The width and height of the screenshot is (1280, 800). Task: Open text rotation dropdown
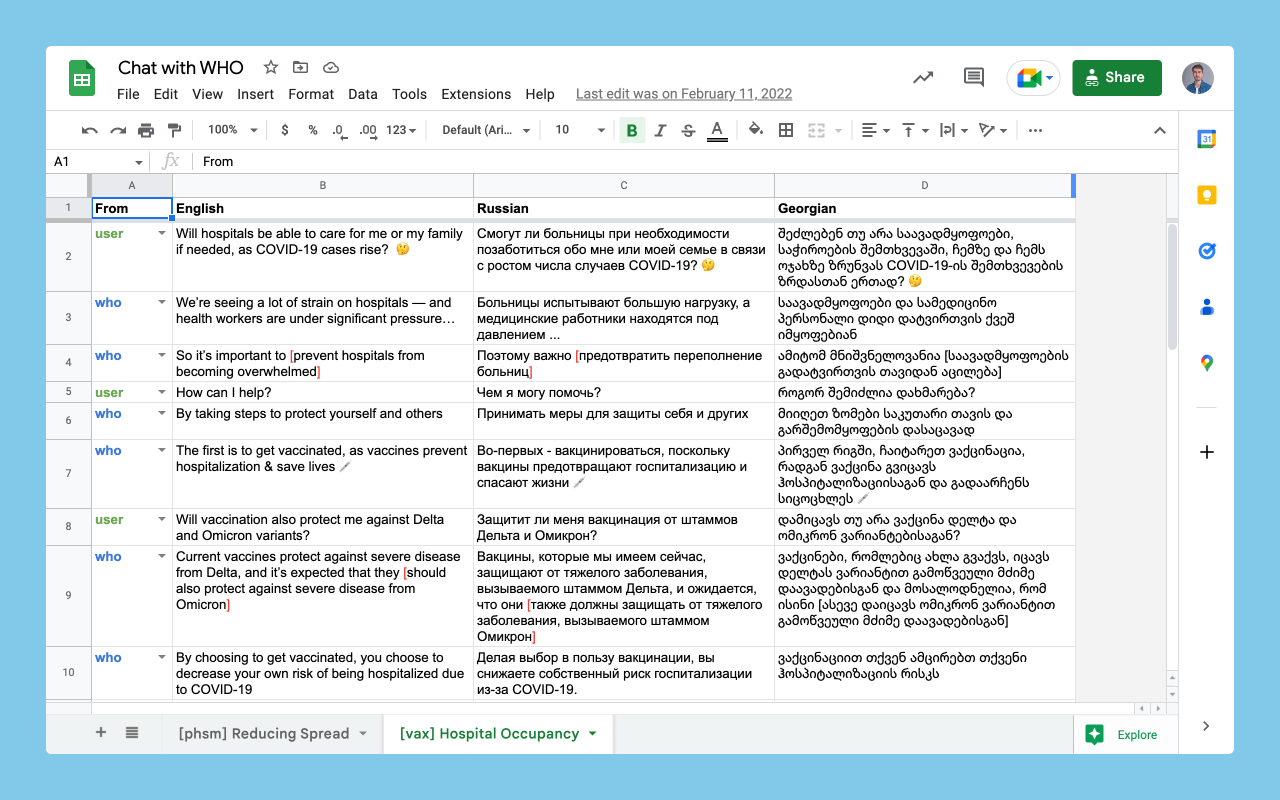[x=993, y=130]
